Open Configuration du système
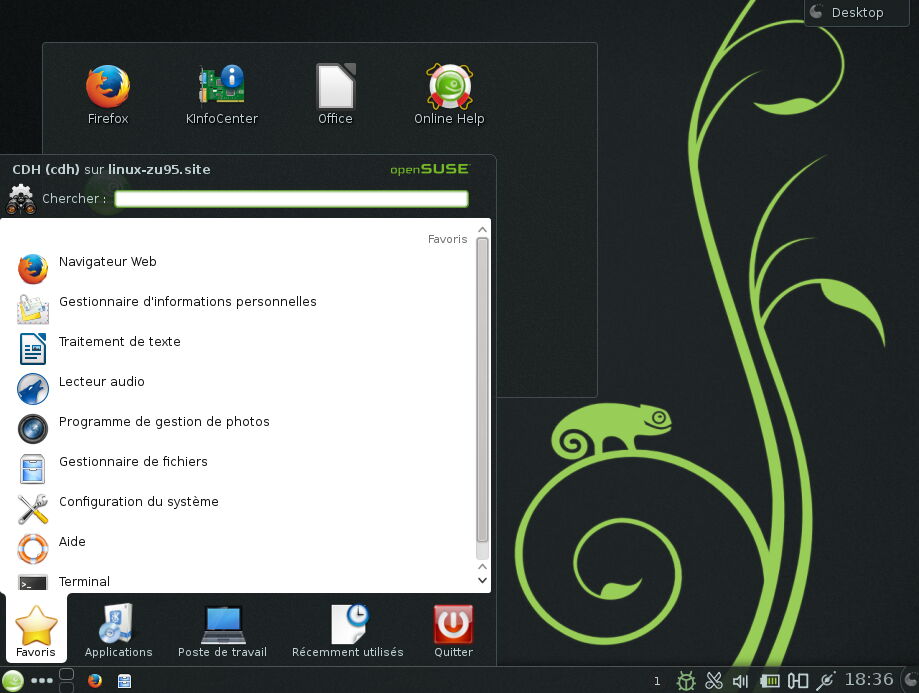Image resolution: width=919 pixels, height=693 pixels. point(139,501)
